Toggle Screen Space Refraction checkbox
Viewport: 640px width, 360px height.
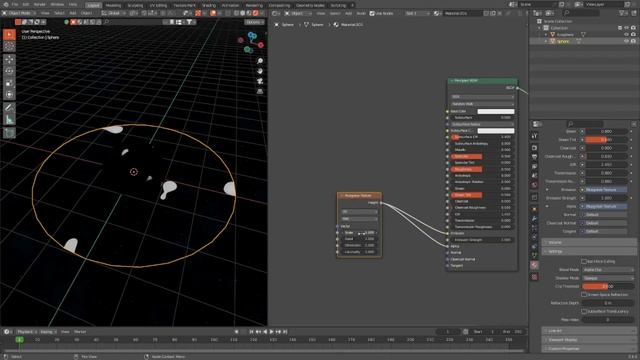click(x=584, y=294)
